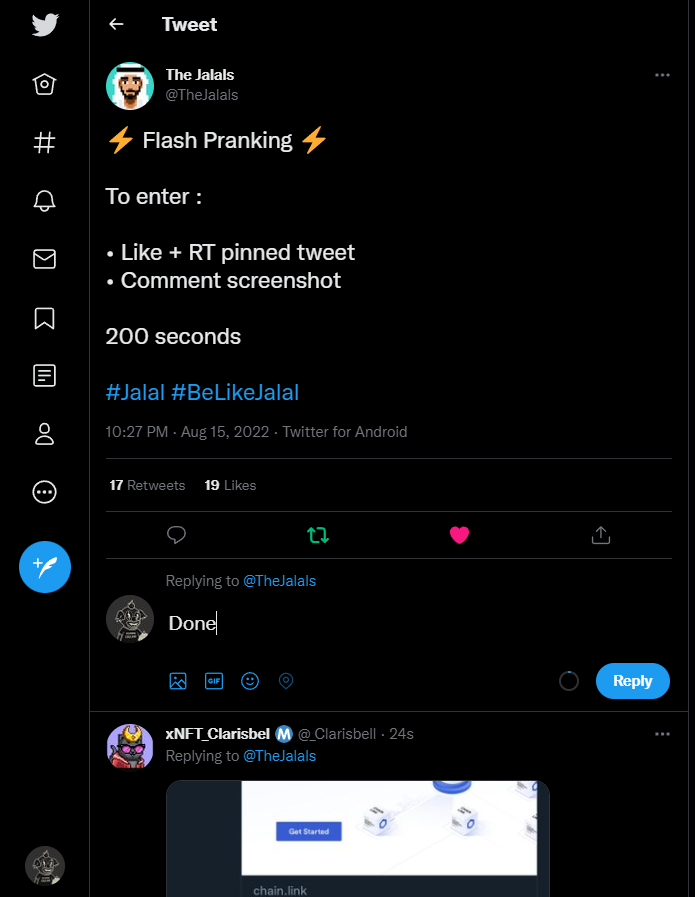This screenshot has width=695, height=897.
Task: Open Bookmarks icon in sidebar
Action: coord(45,319)
